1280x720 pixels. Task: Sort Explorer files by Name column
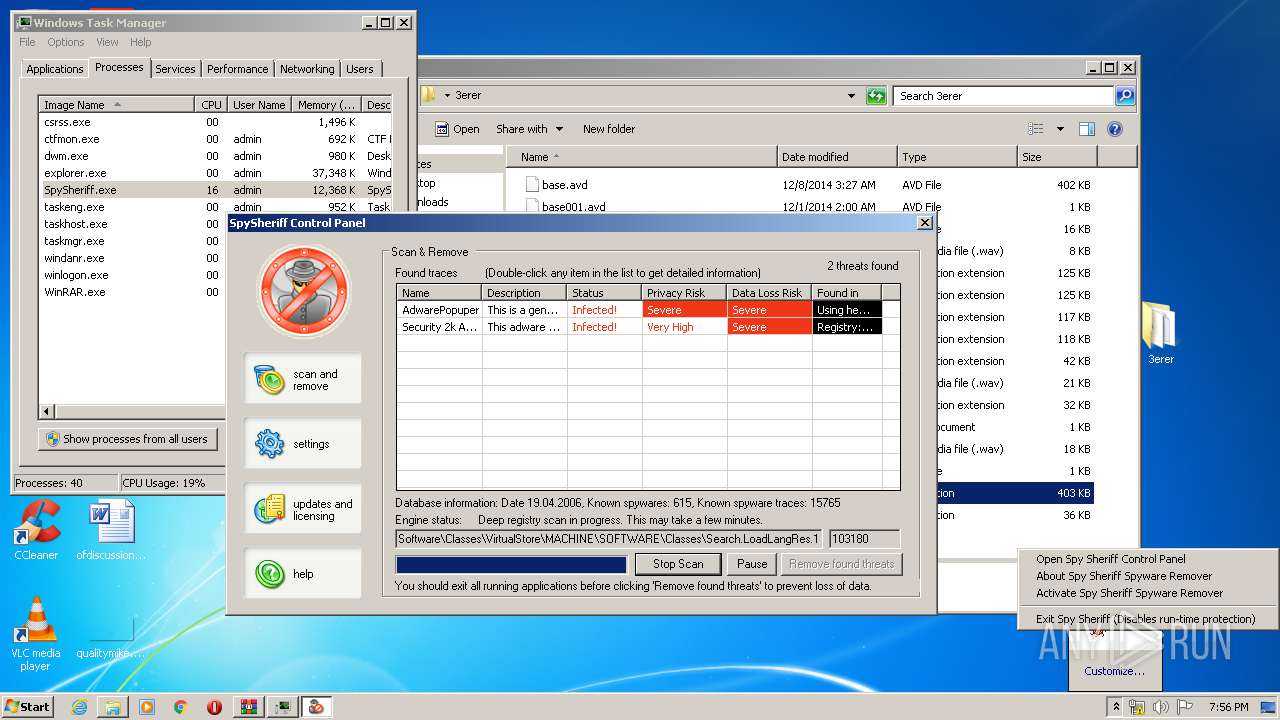[x=642, y=157]
